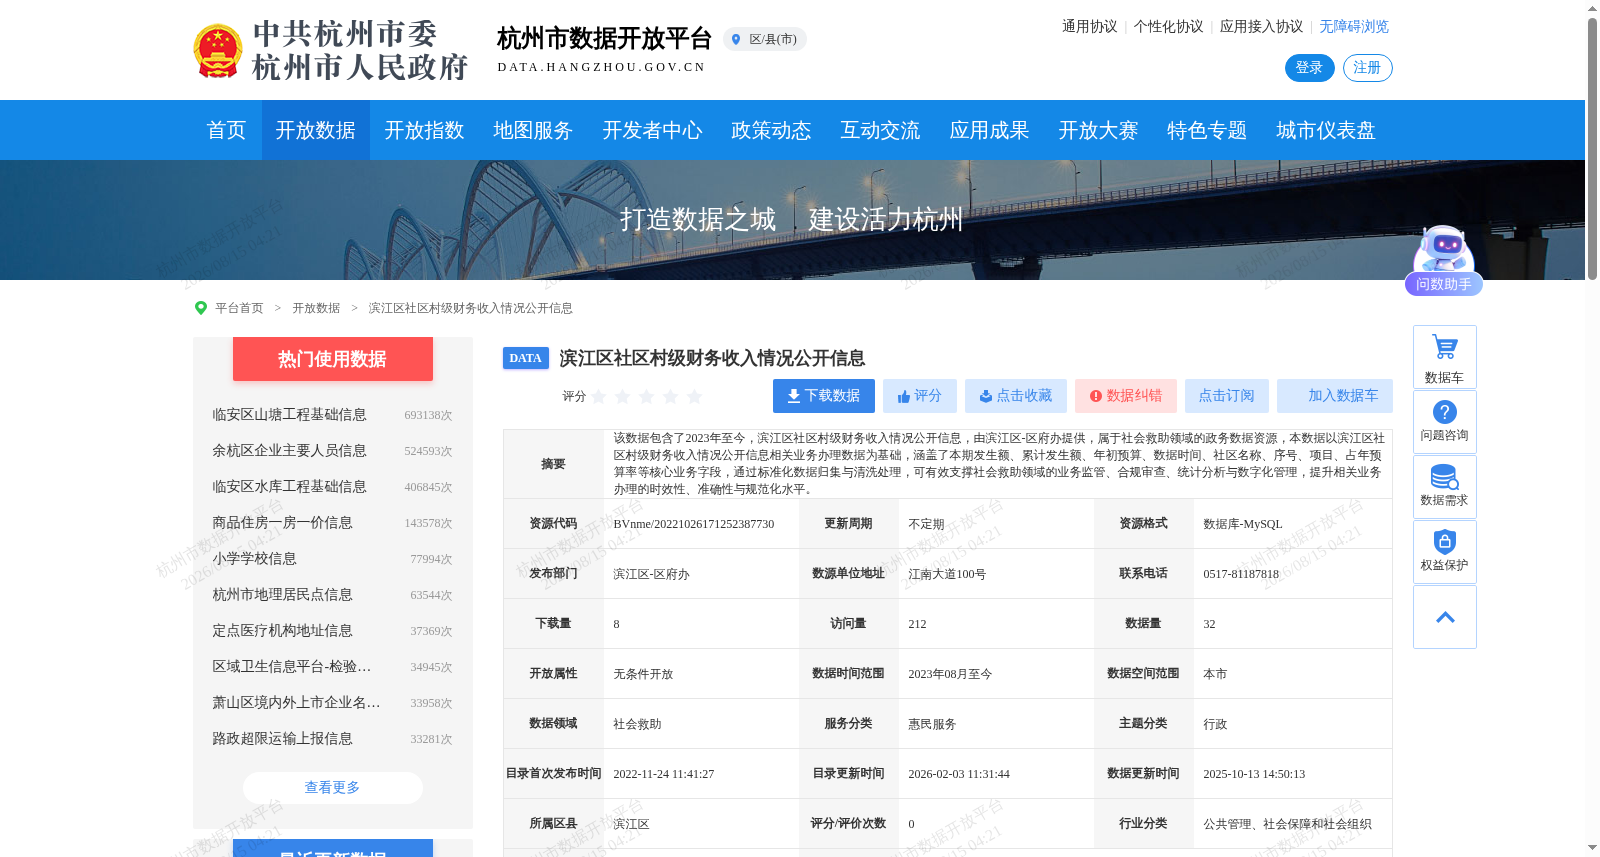Open 临安区山塘工程基础信息 in hot list
The width and height of the screenshot is (1600, 857).
[x=289, y=415]
